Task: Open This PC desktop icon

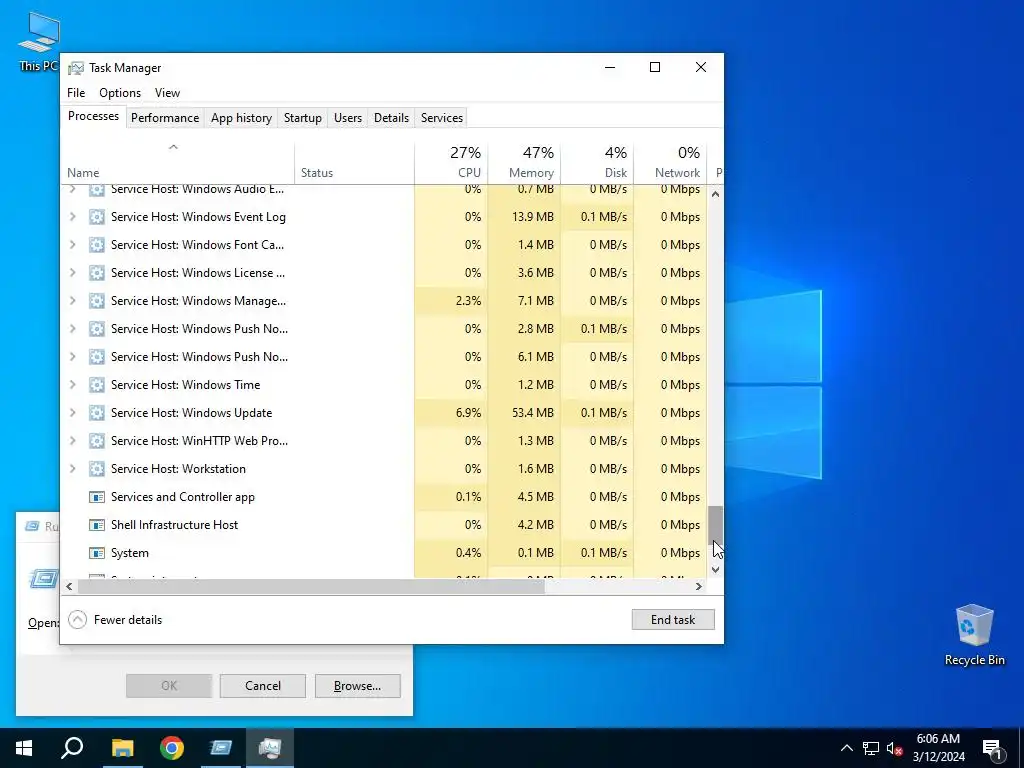Action: pyautogui.click(x=38, y=40)
